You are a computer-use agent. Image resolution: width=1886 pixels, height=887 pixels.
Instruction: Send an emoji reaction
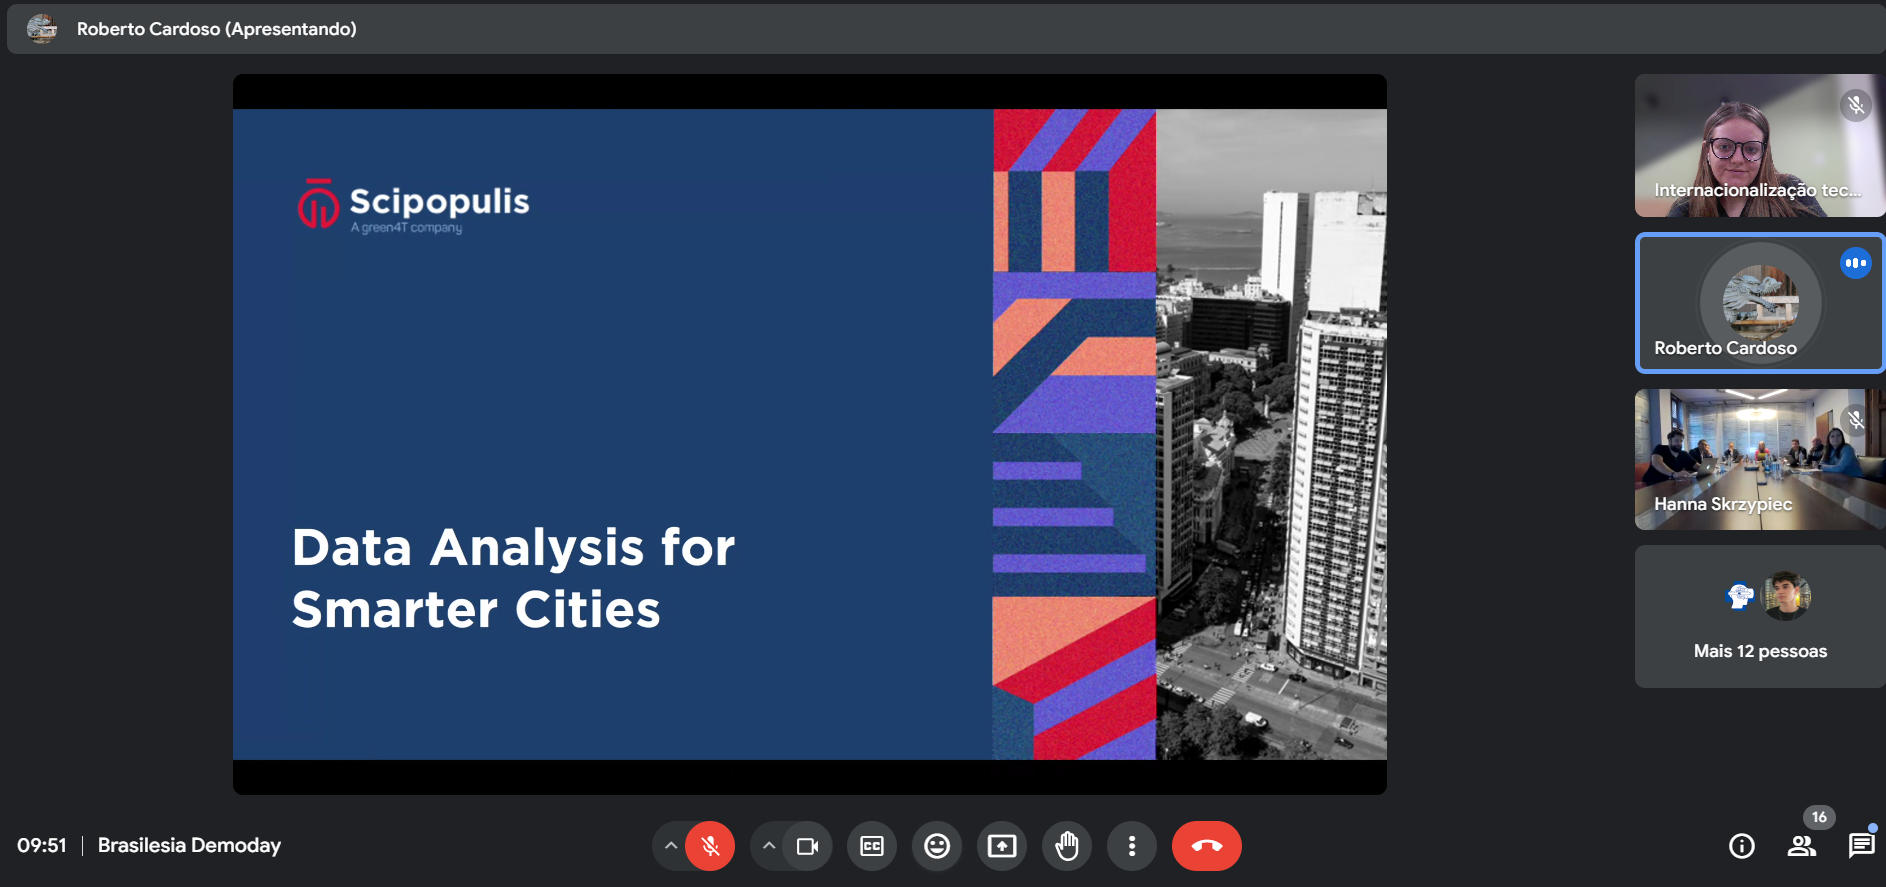pyautogui.click(x=937, y=846)
